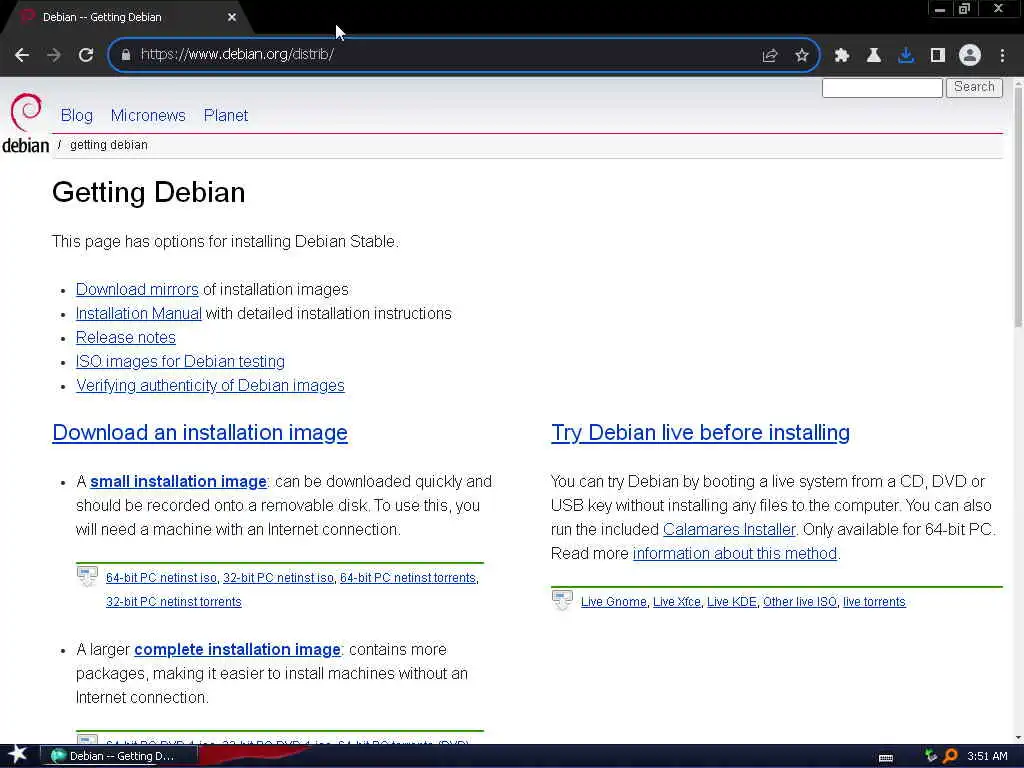
Task: Click the lock icon in address bar
Action: point(125,55)
